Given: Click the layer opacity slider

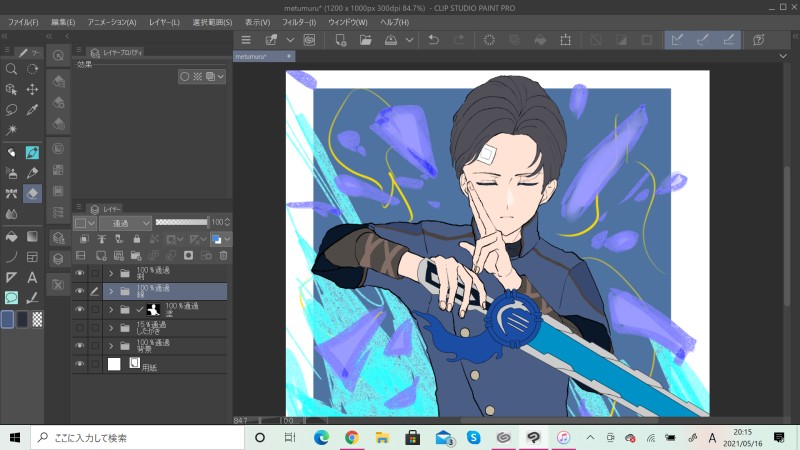Looking at the screenshot, I should [182, 222].
